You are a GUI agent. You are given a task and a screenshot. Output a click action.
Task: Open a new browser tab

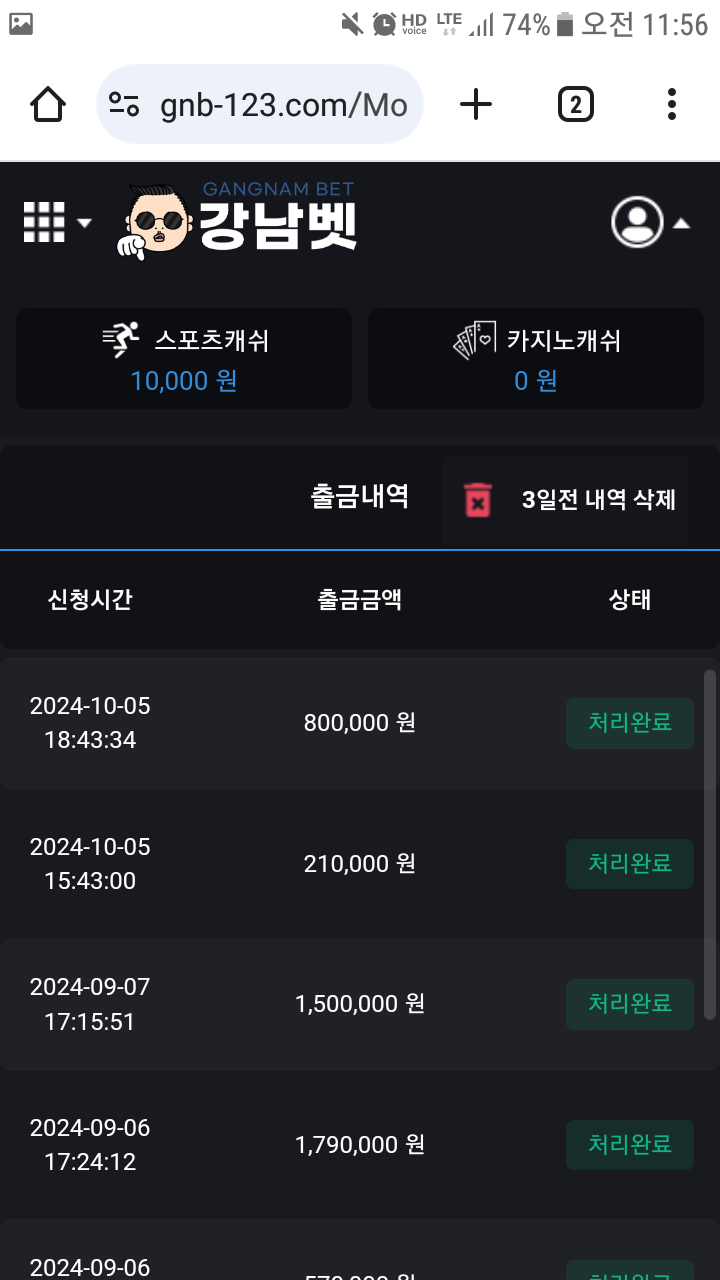pos(476,104)
